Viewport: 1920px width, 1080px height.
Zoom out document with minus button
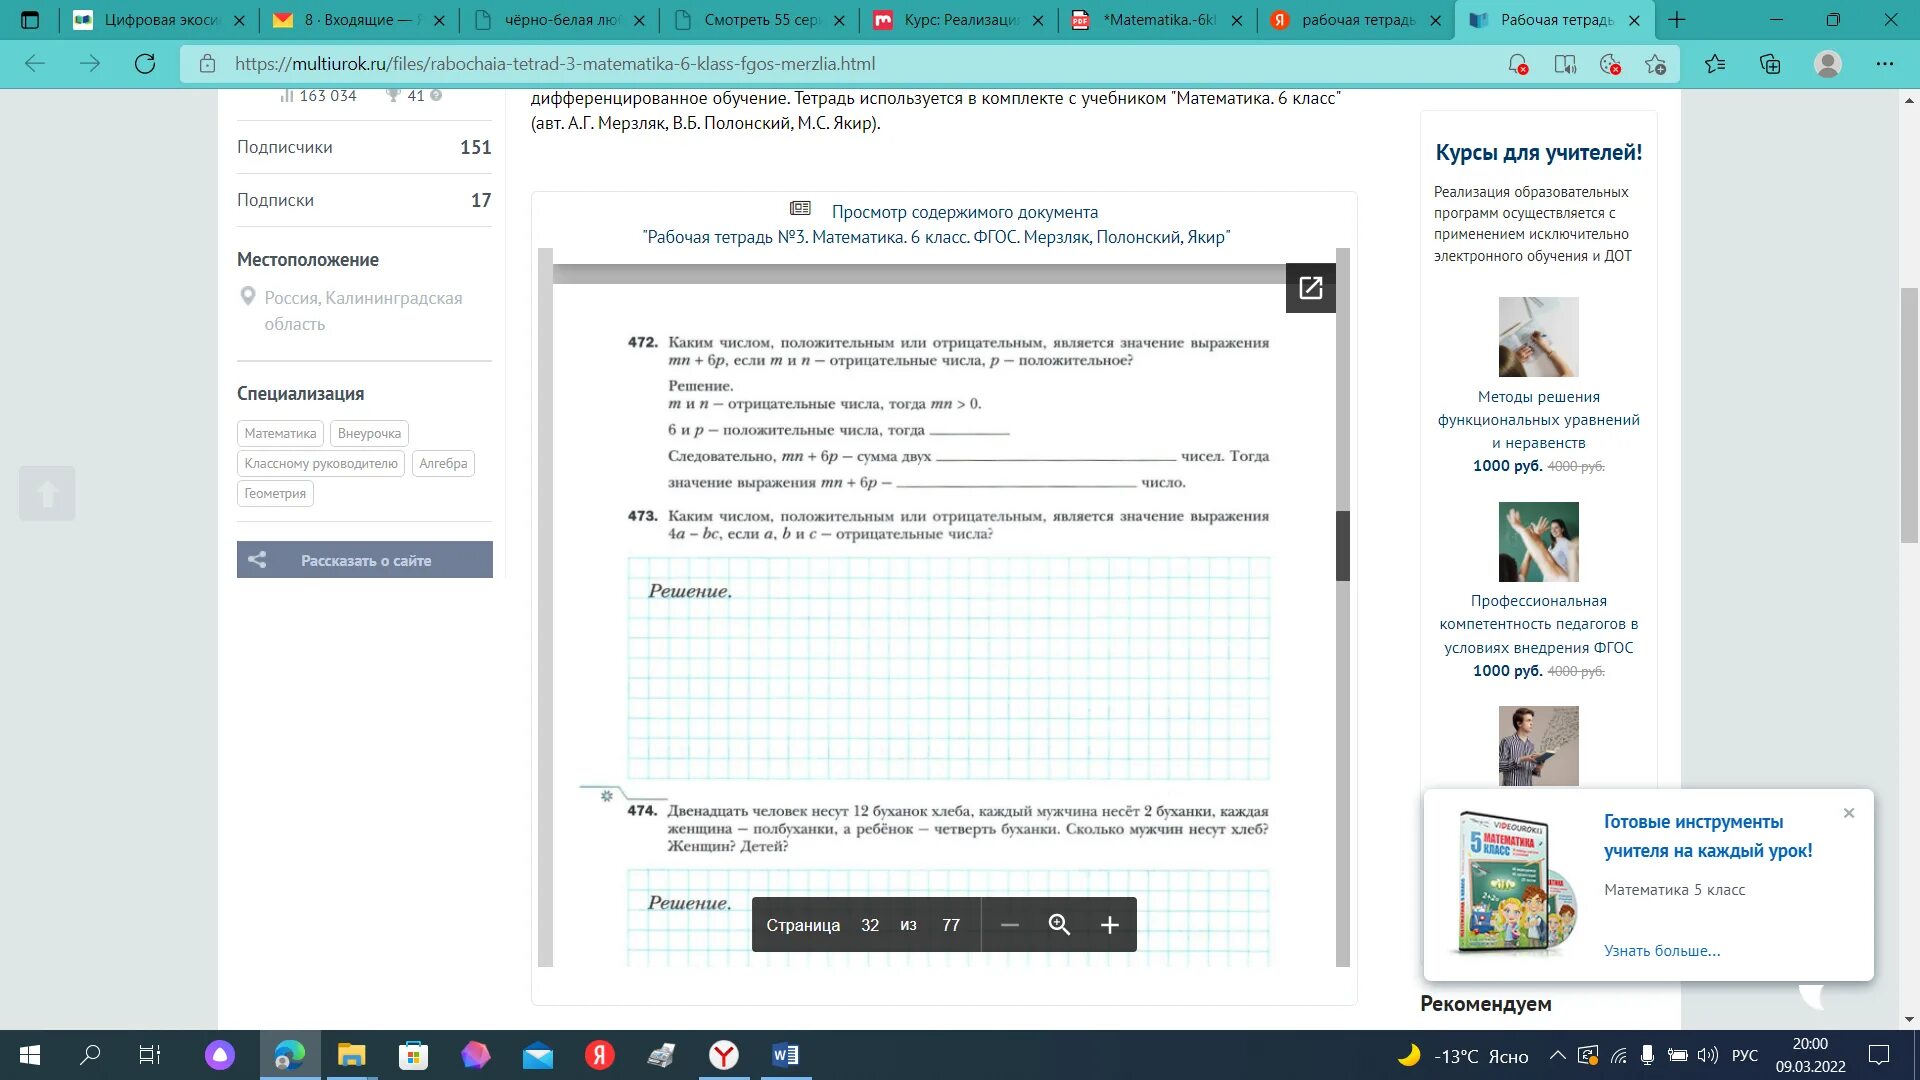coord(1009,925)
